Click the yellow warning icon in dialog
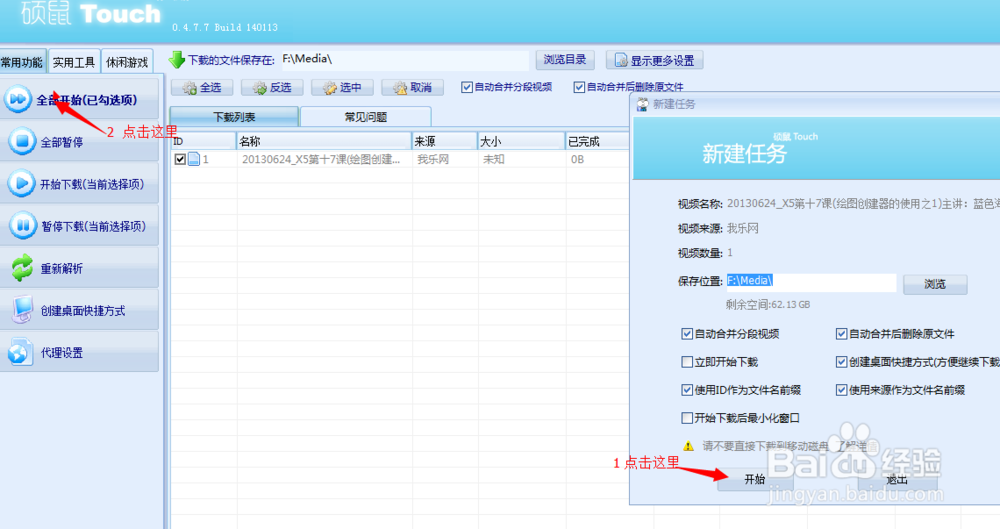1000x529 pixels. 688,446
